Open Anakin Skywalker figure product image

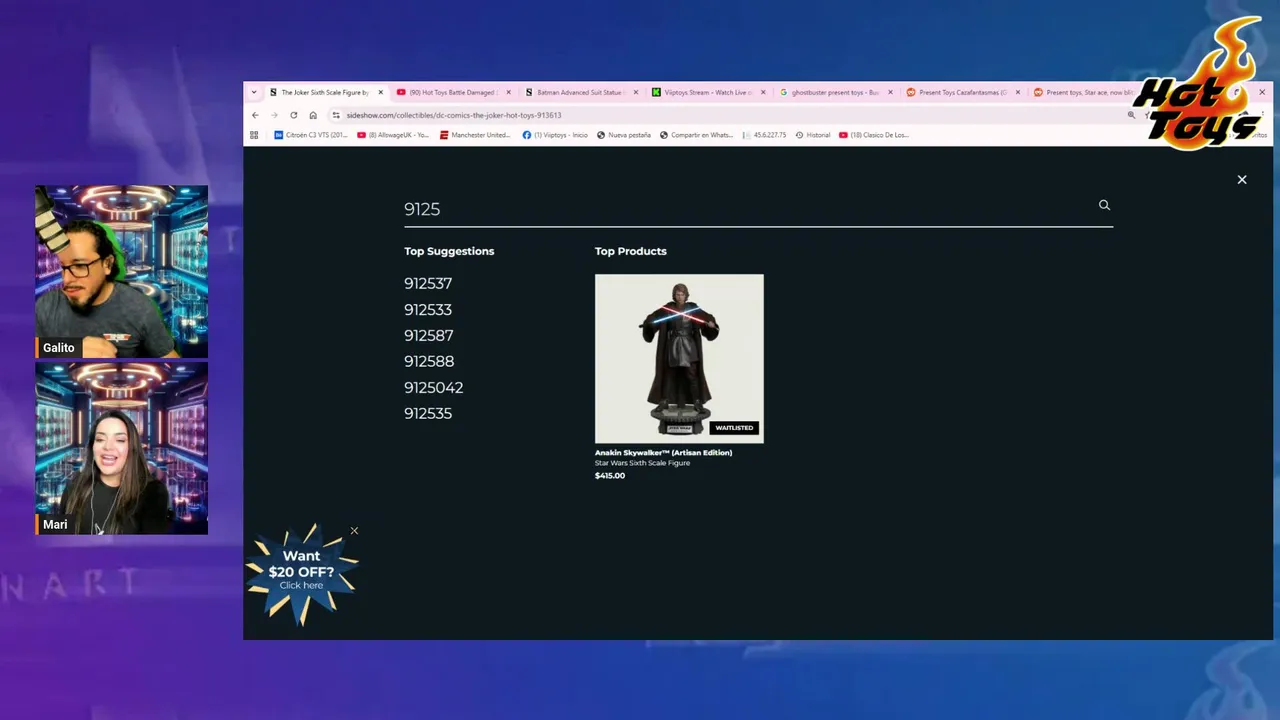[x=679, y=358]
